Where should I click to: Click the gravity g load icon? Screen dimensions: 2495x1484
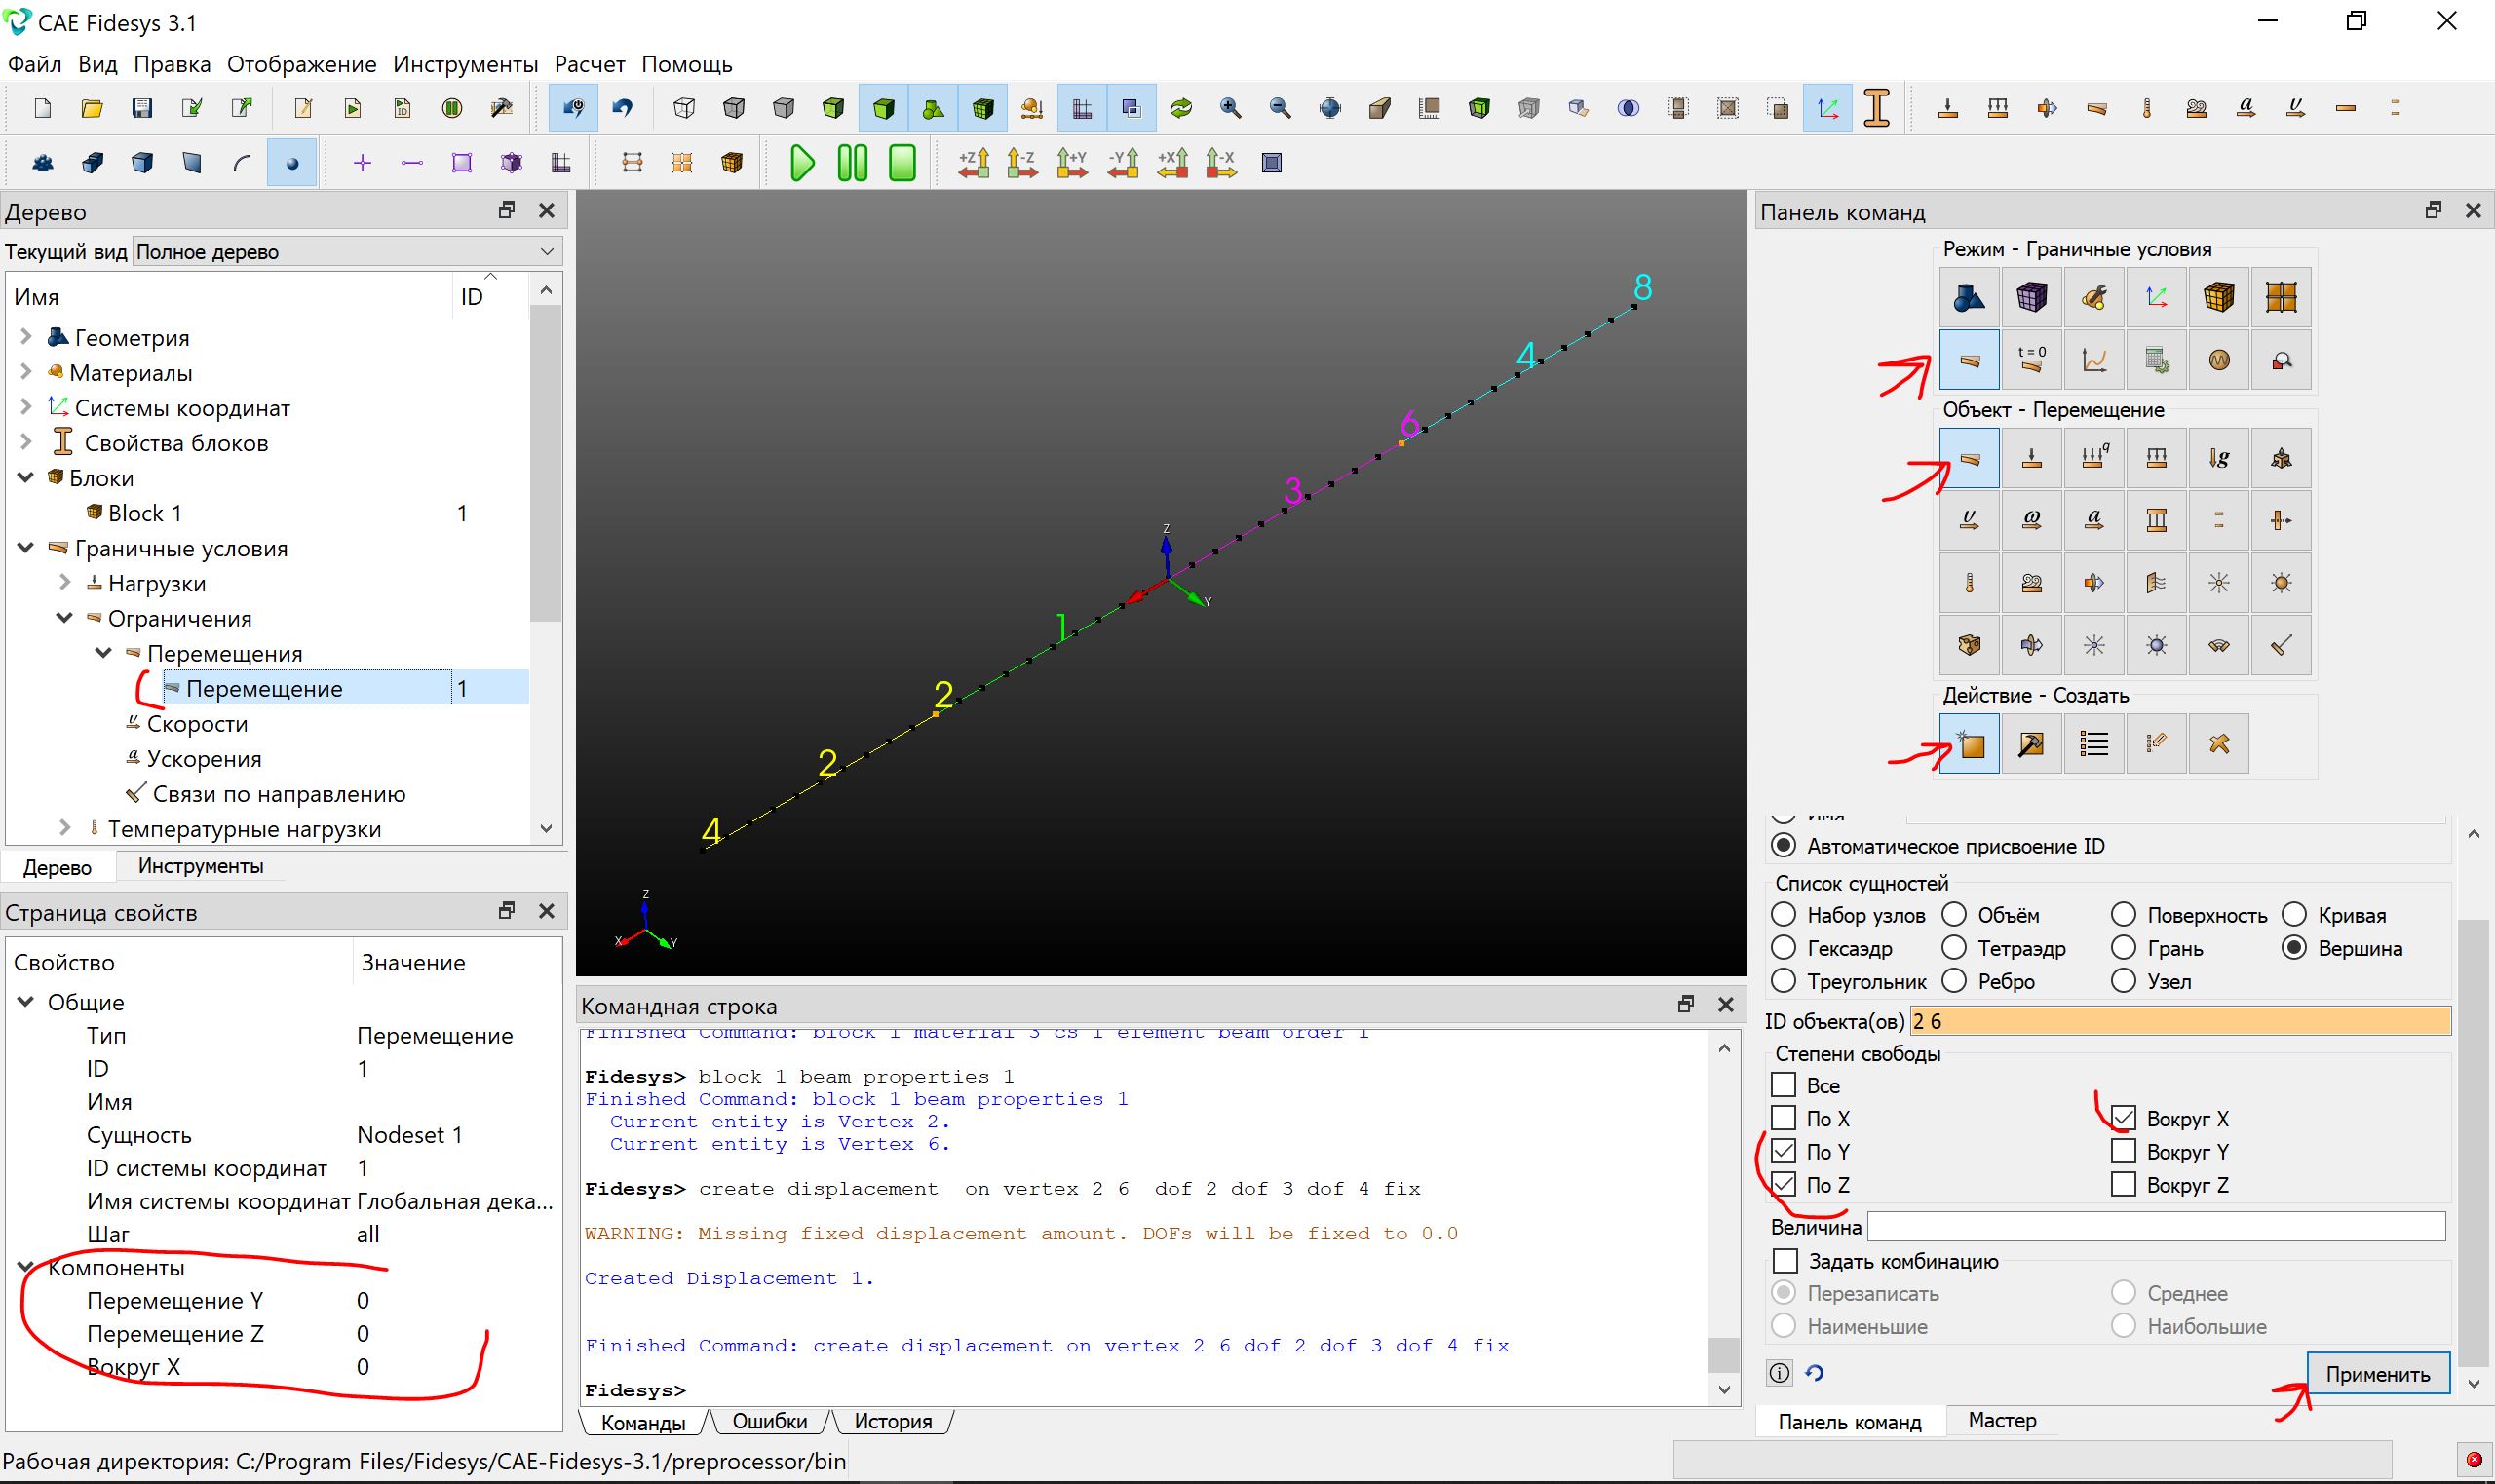(x=2219, y=458)
